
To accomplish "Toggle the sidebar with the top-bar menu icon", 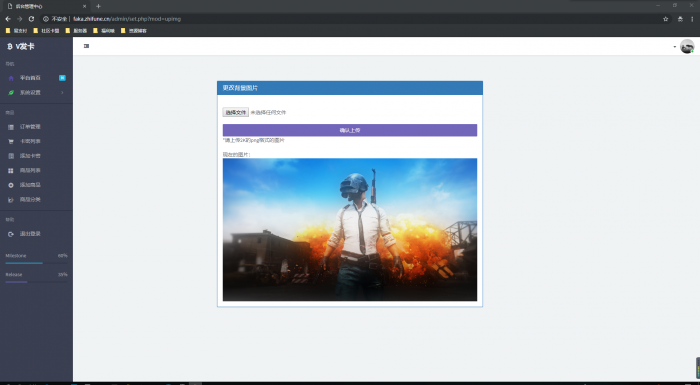I will pyautogui.click(x=87, y=46).
